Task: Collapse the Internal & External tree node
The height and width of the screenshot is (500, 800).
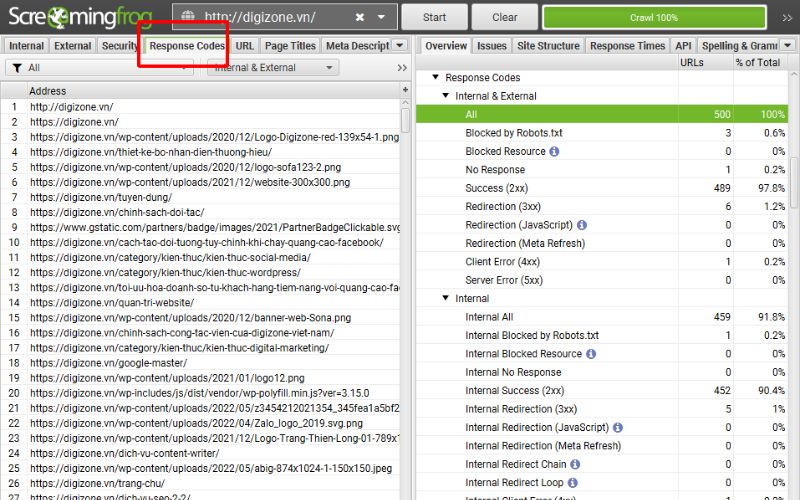Action: click(x=445, y=95)
